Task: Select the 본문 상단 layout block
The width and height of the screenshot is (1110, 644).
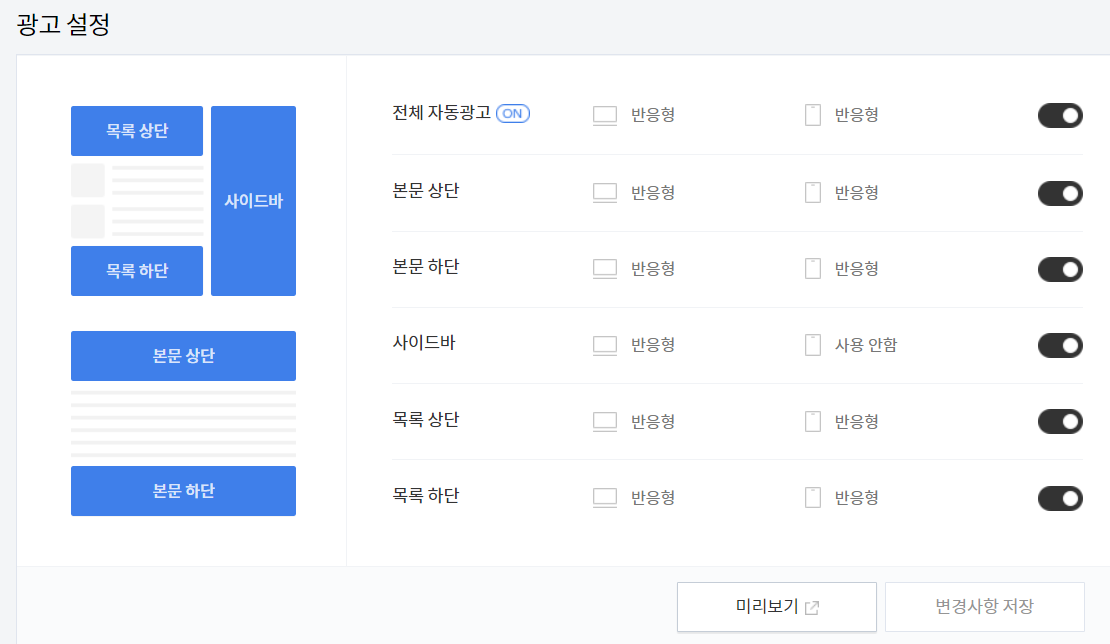Action: [183, 356]
